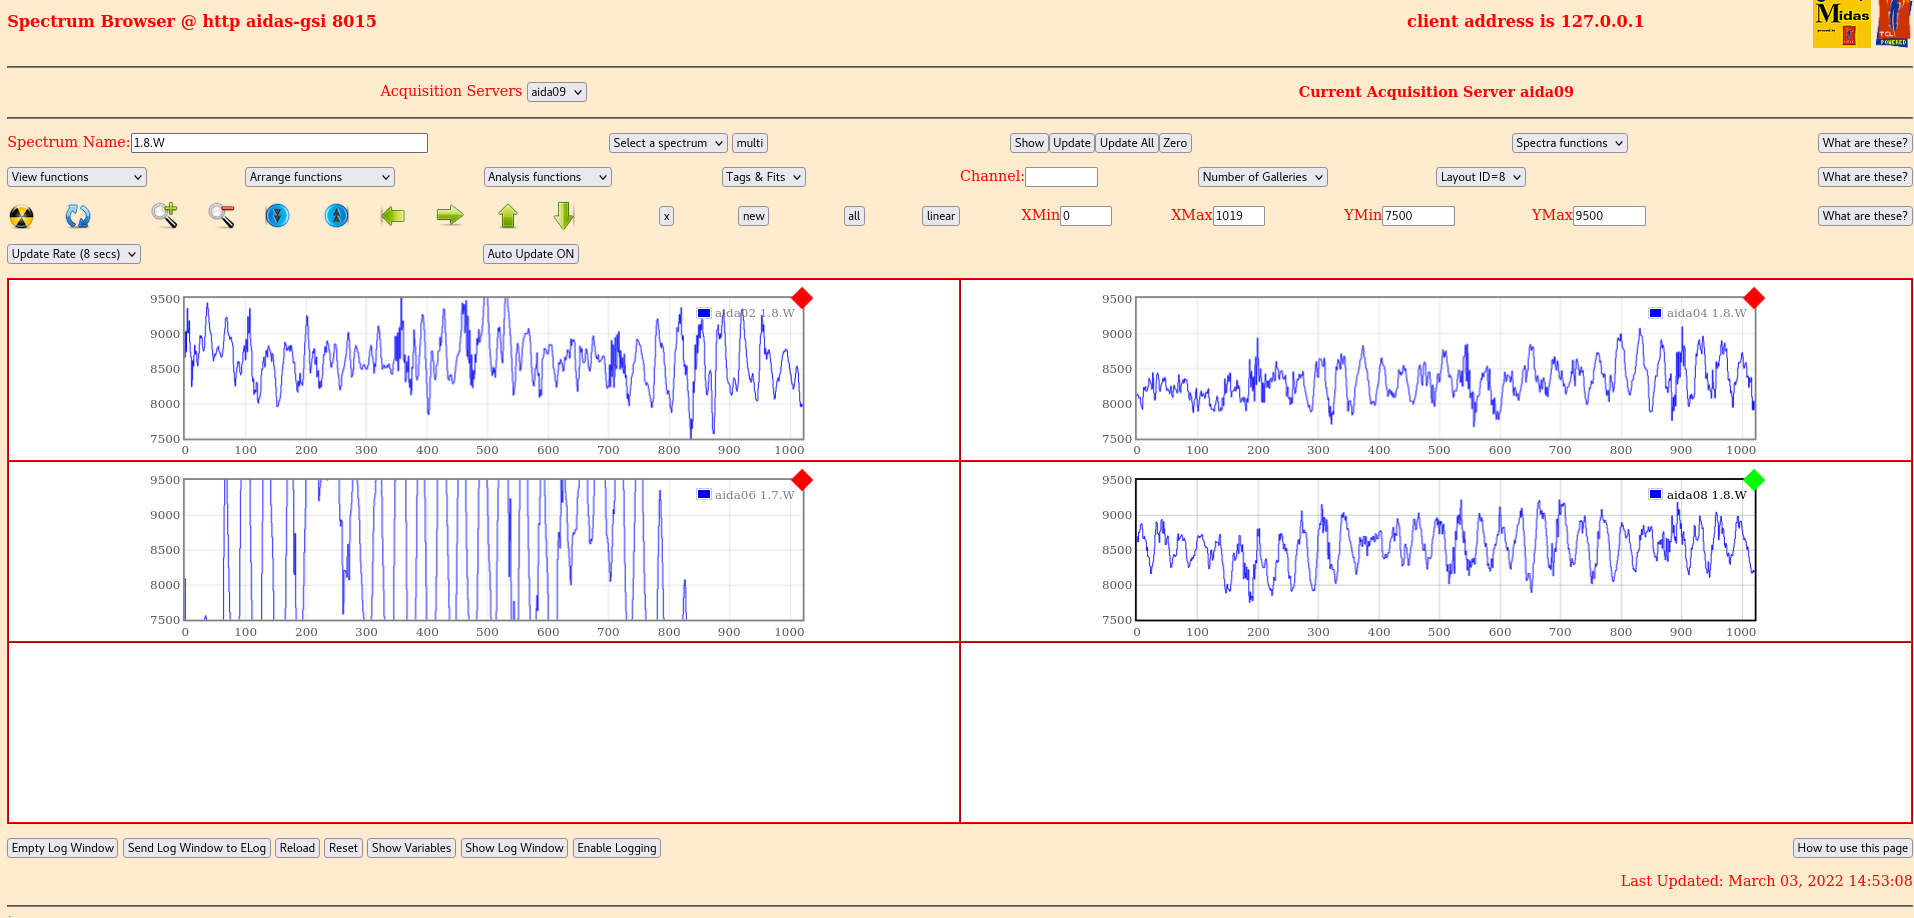Open the Analysis functions menu
The width and height of the screenshot is (1914, 918).
[x=547, y=177]
